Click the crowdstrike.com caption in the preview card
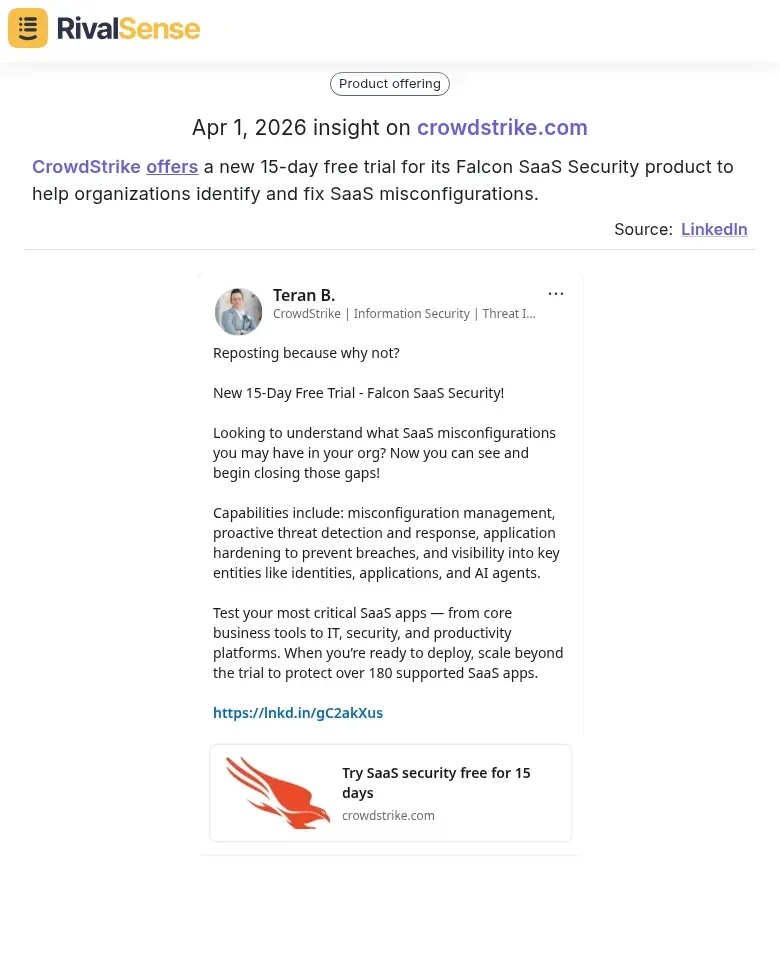780x960 pixels. 388,815
